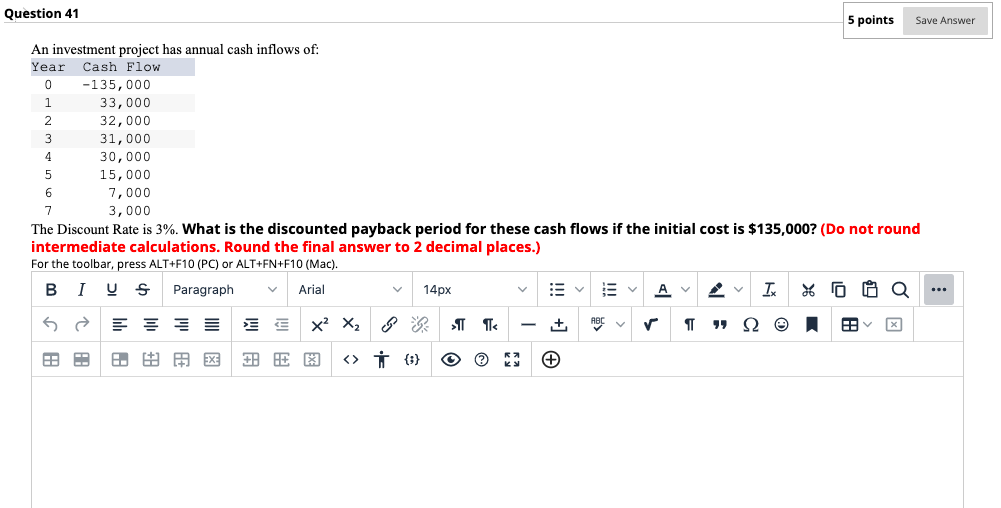Toggle bold formatting
Screen dimensions: 1001x508
pyautogui.click(x=51, y=290)
